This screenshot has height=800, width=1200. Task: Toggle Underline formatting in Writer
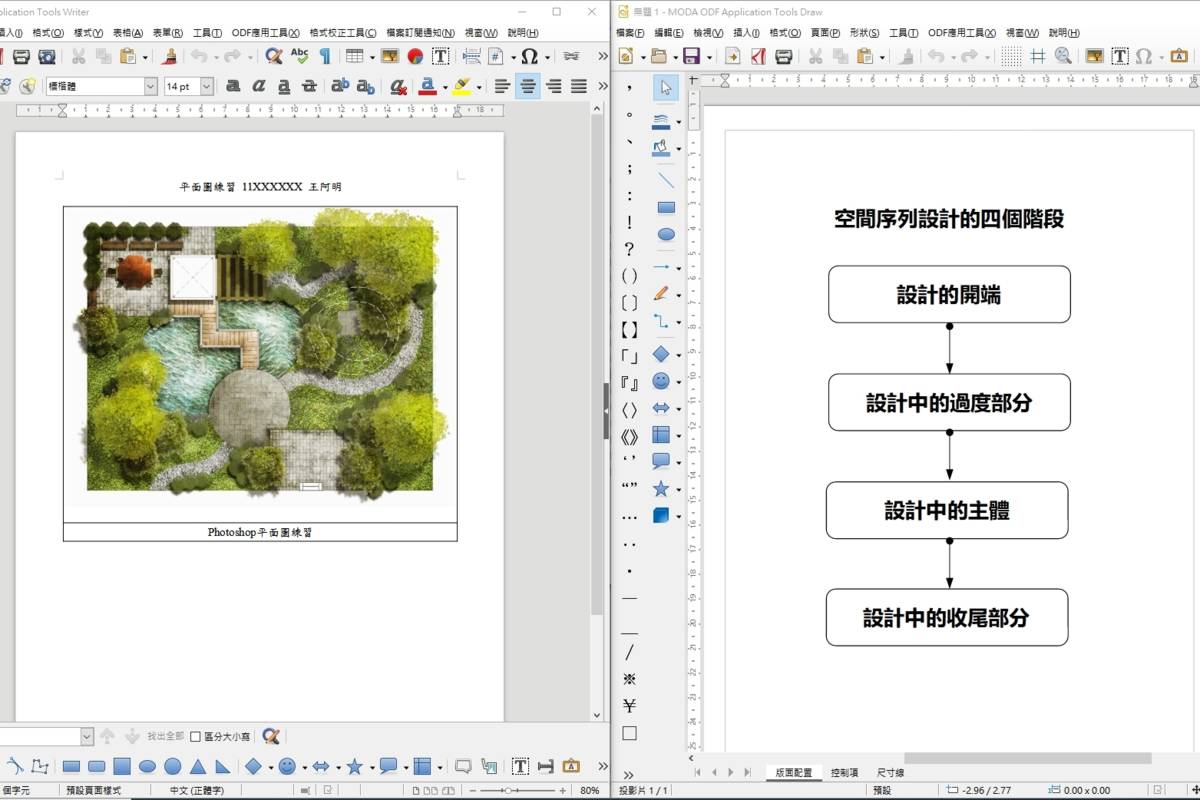[284, 87]
